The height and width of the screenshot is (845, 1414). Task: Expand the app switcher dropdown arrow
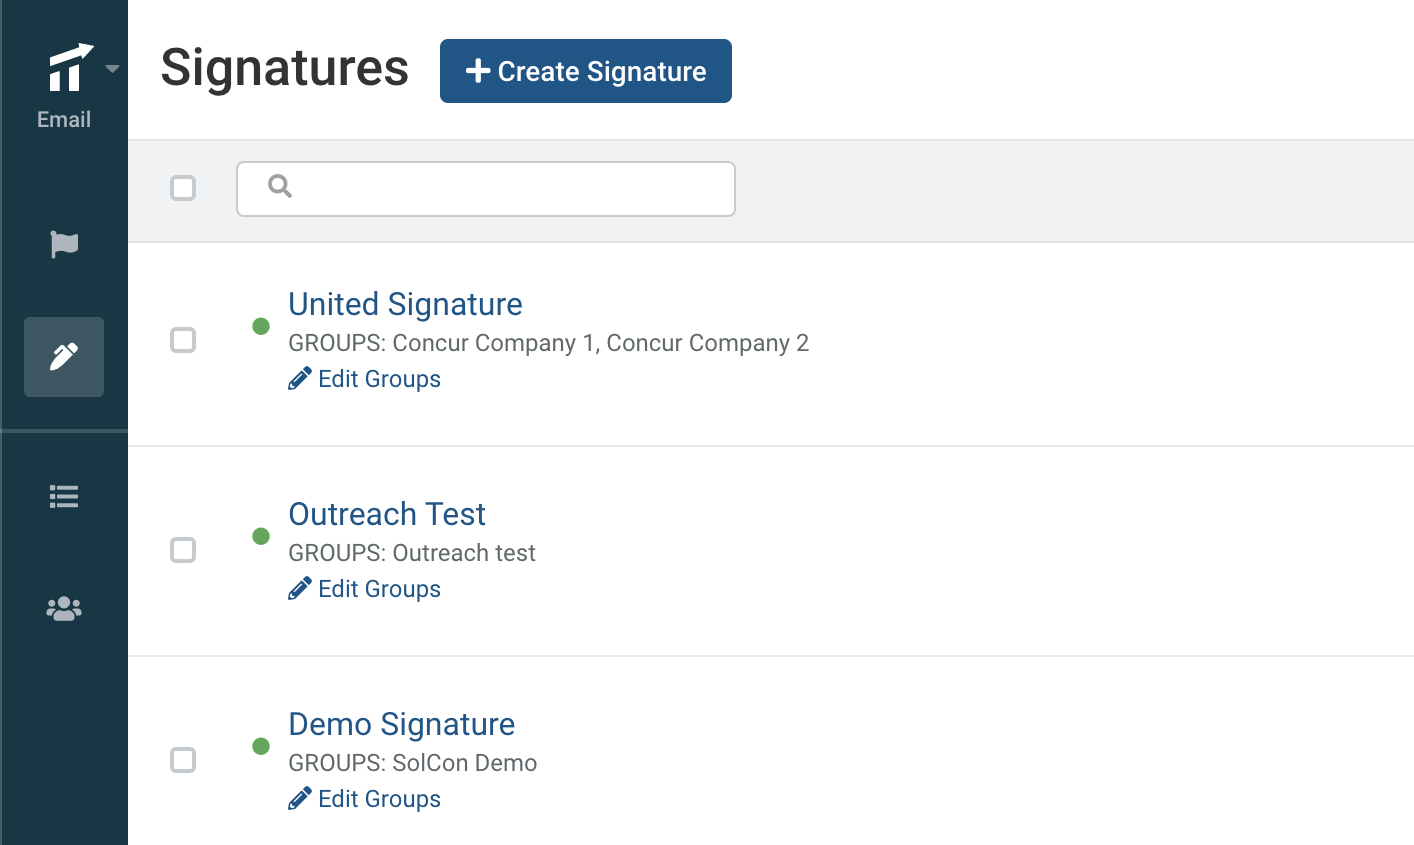point(112,69)
